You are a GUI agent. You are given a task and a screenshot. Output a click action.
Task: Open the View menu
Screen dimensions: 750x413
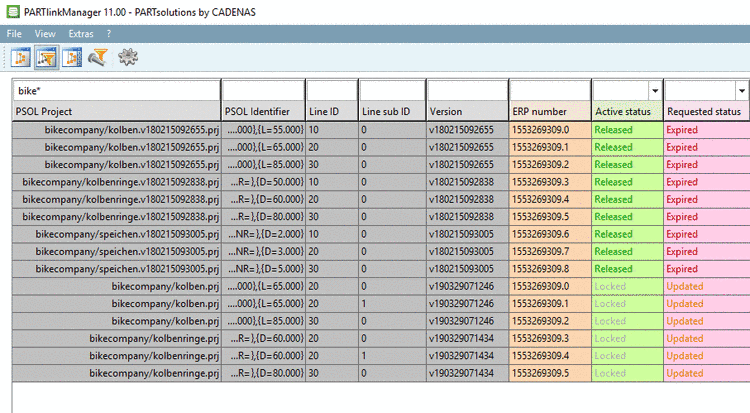pyautogui.click(x=45, y=34)
